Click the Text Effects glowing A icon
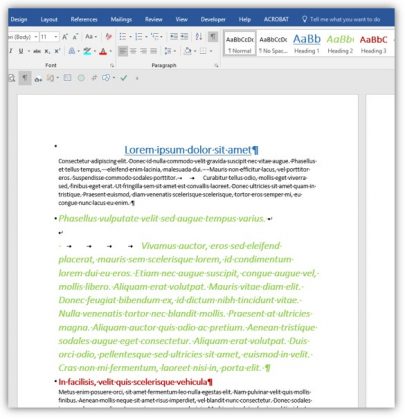 coord(71,51)
